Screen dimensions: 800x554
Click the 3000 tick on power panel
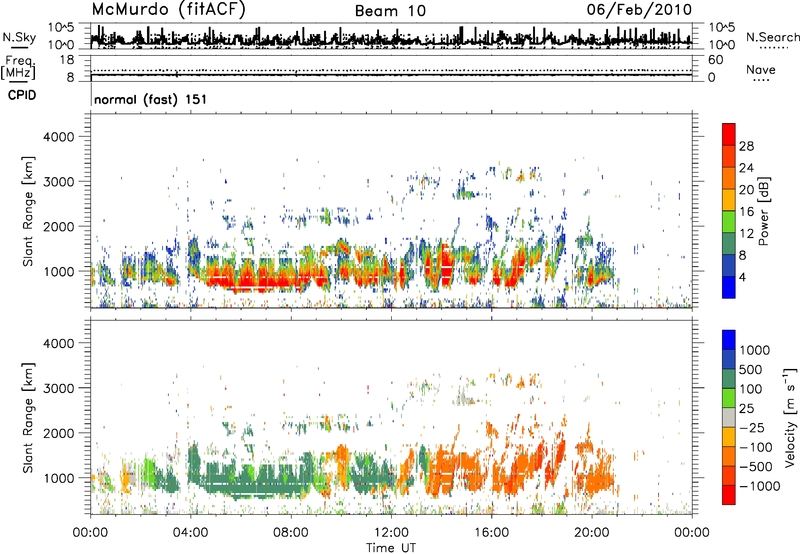pos(58,182)
